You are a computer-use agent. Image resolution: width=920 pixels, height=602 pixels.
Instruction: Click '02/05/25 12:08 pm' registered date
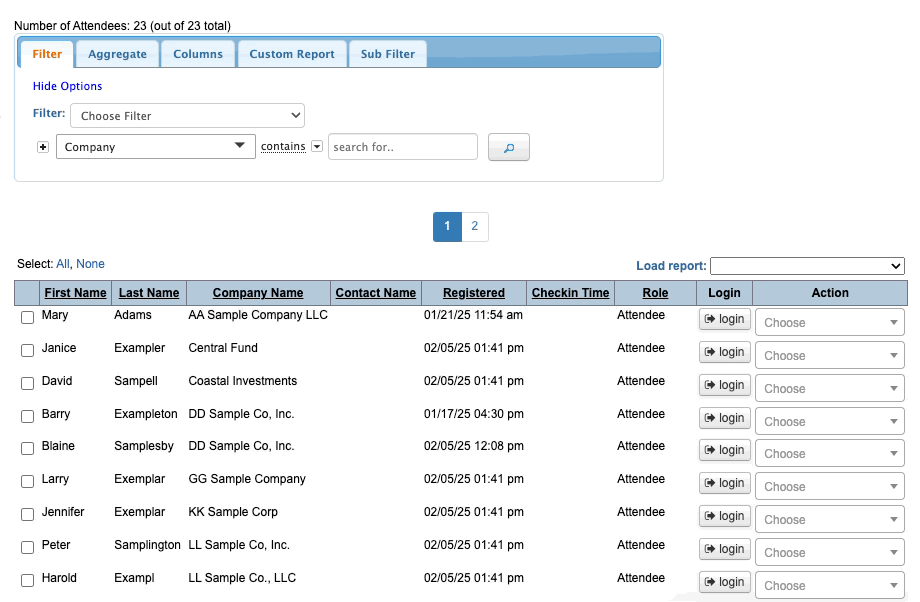[x=473, y=446]
